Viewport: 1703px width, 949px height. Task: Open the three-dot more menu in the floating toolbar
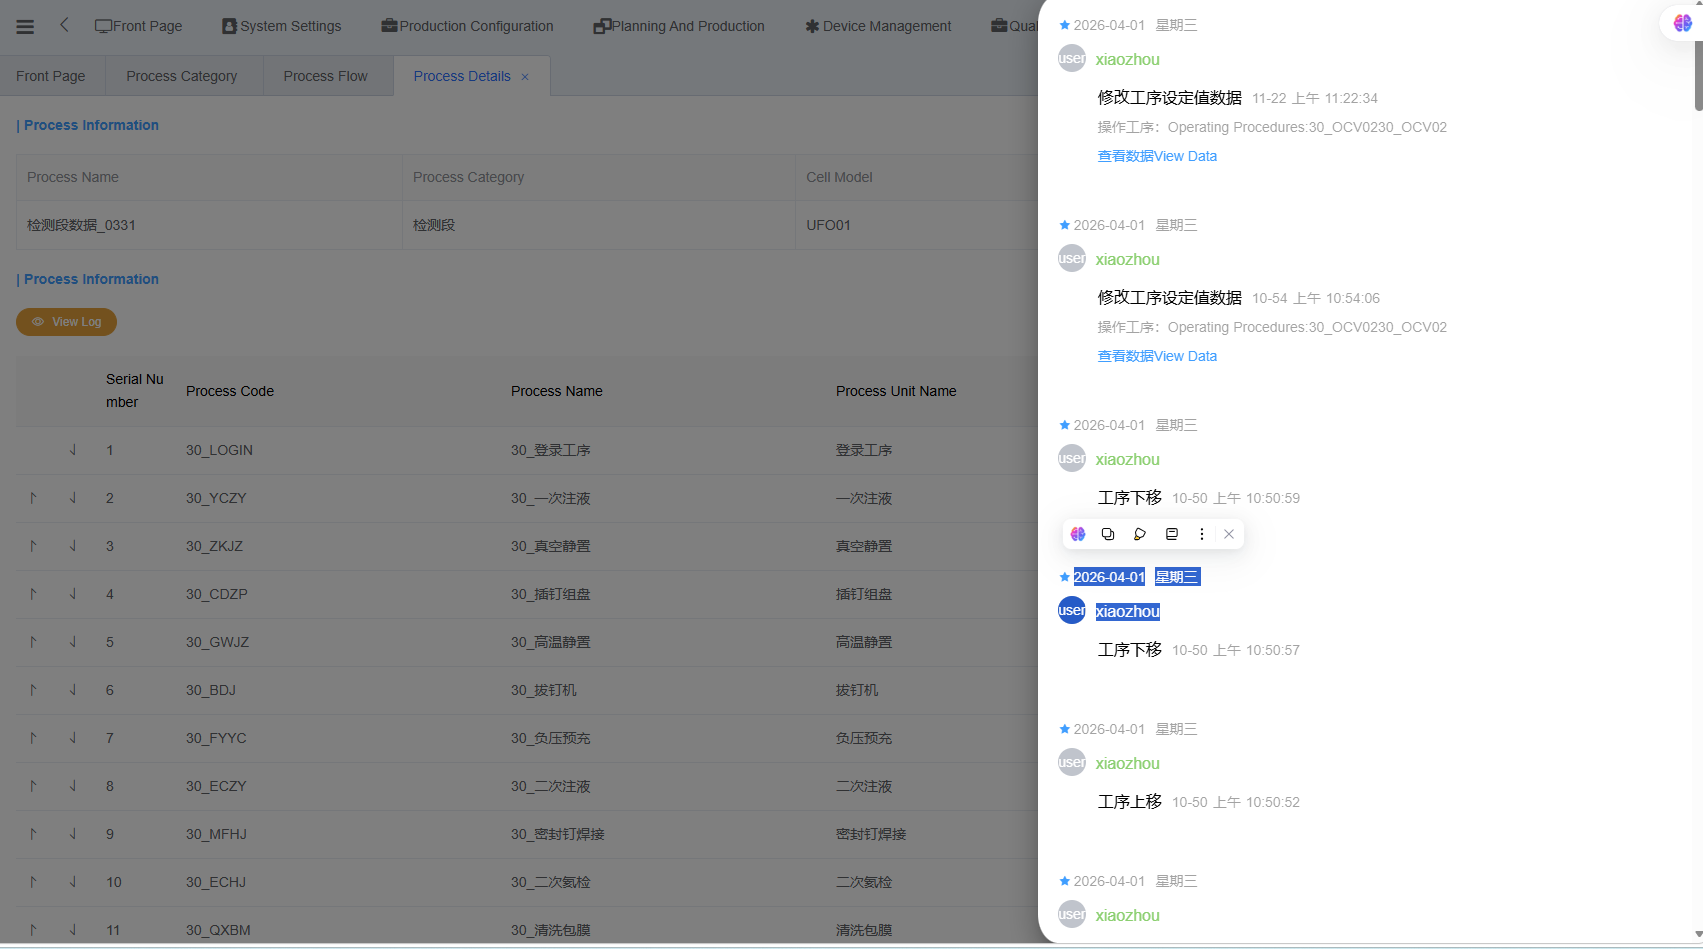tap(1202, 534)
